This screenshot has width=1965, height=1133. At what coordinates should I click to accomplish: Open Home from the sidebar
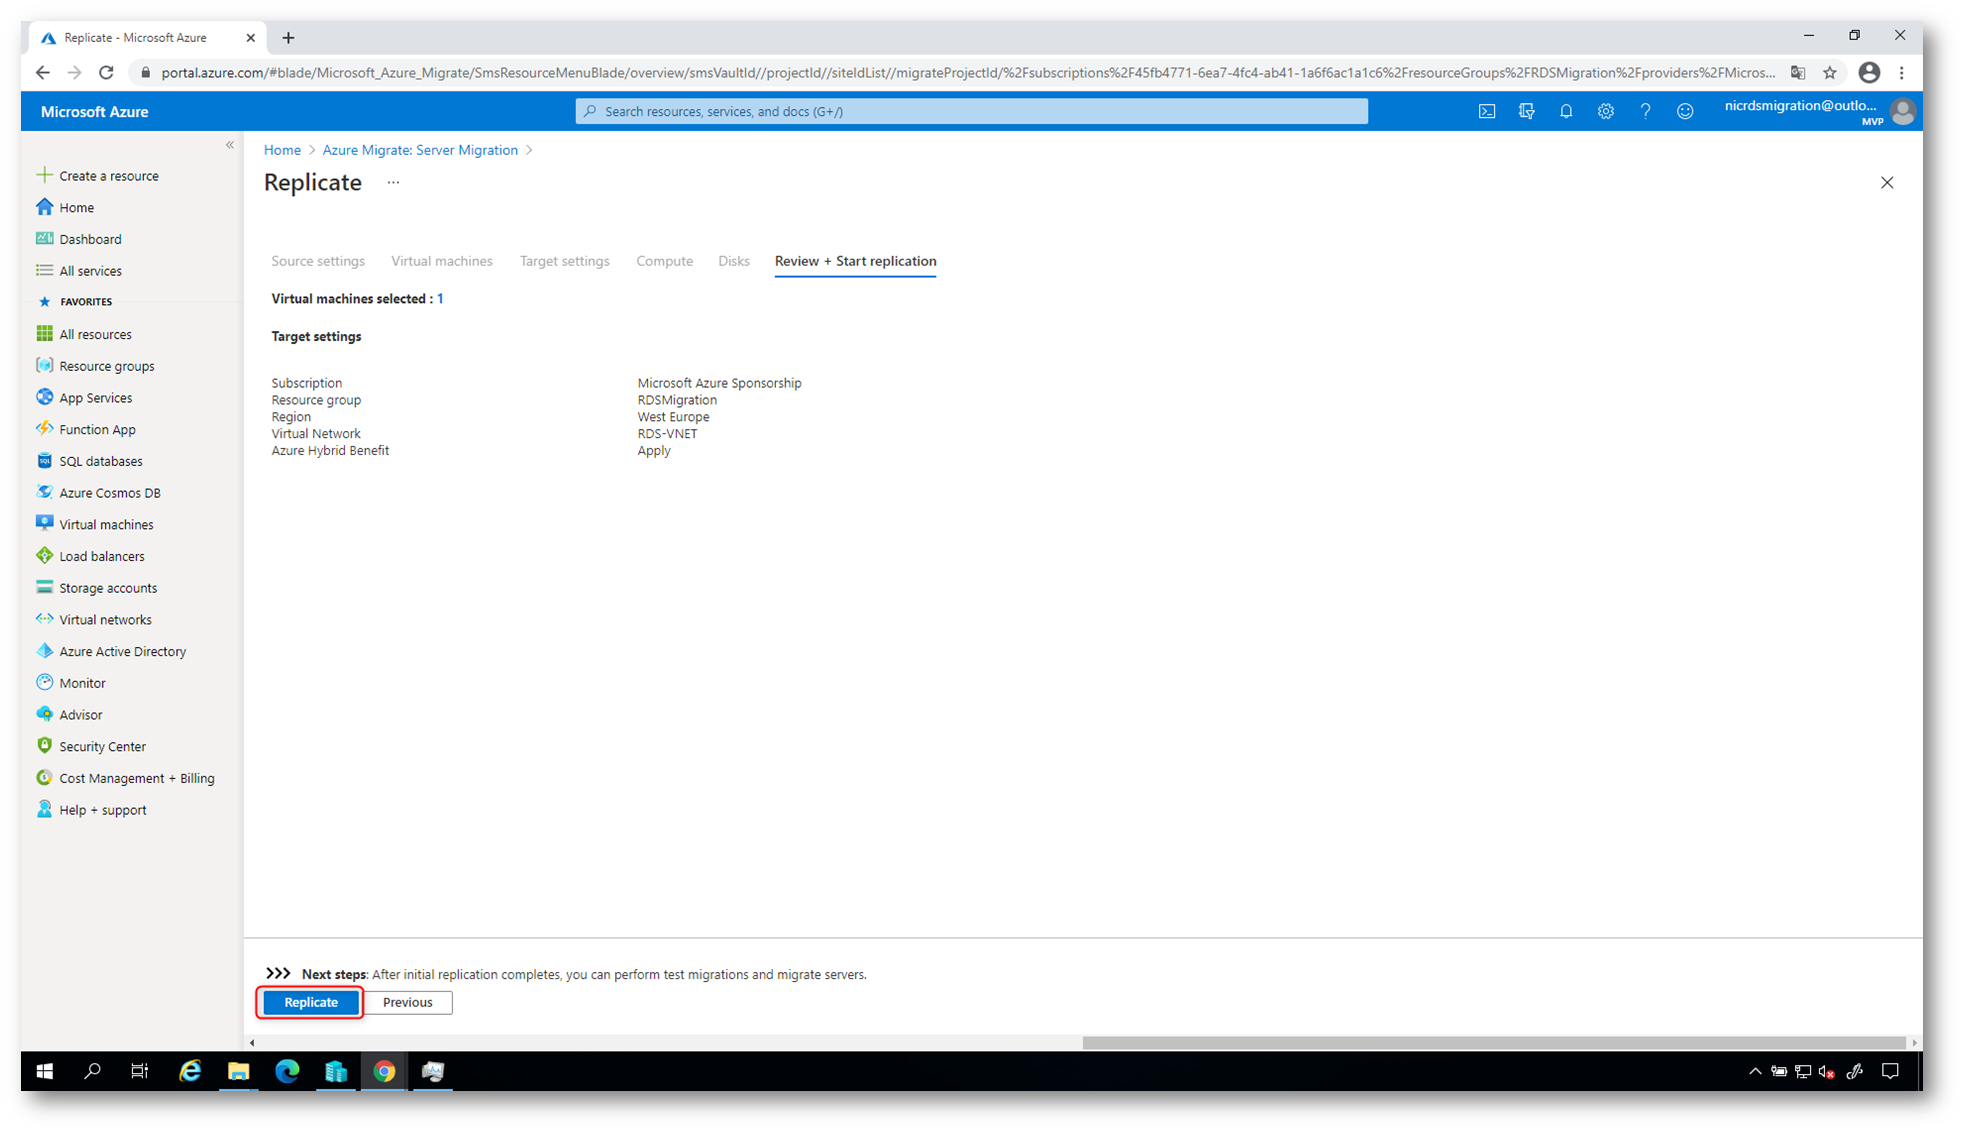[x=76, y=207]
